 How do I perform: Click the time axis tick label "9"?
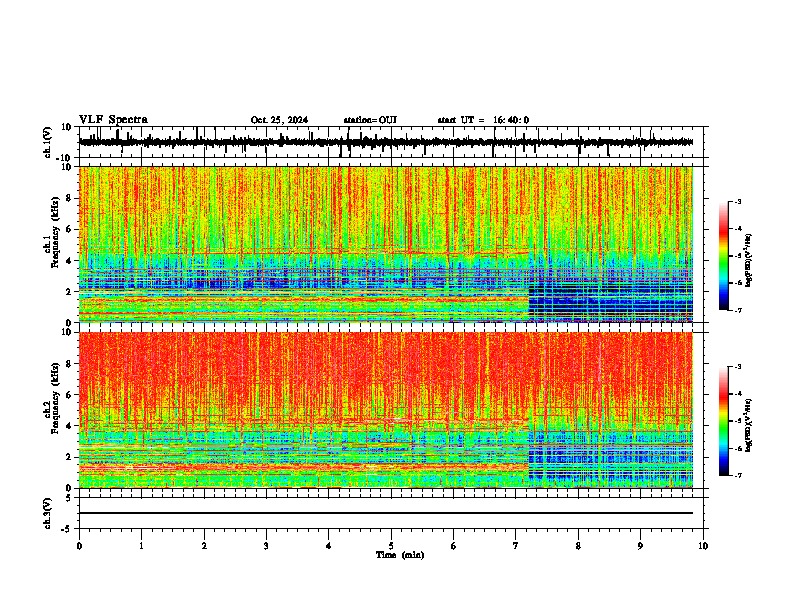[x=640, y=546]
